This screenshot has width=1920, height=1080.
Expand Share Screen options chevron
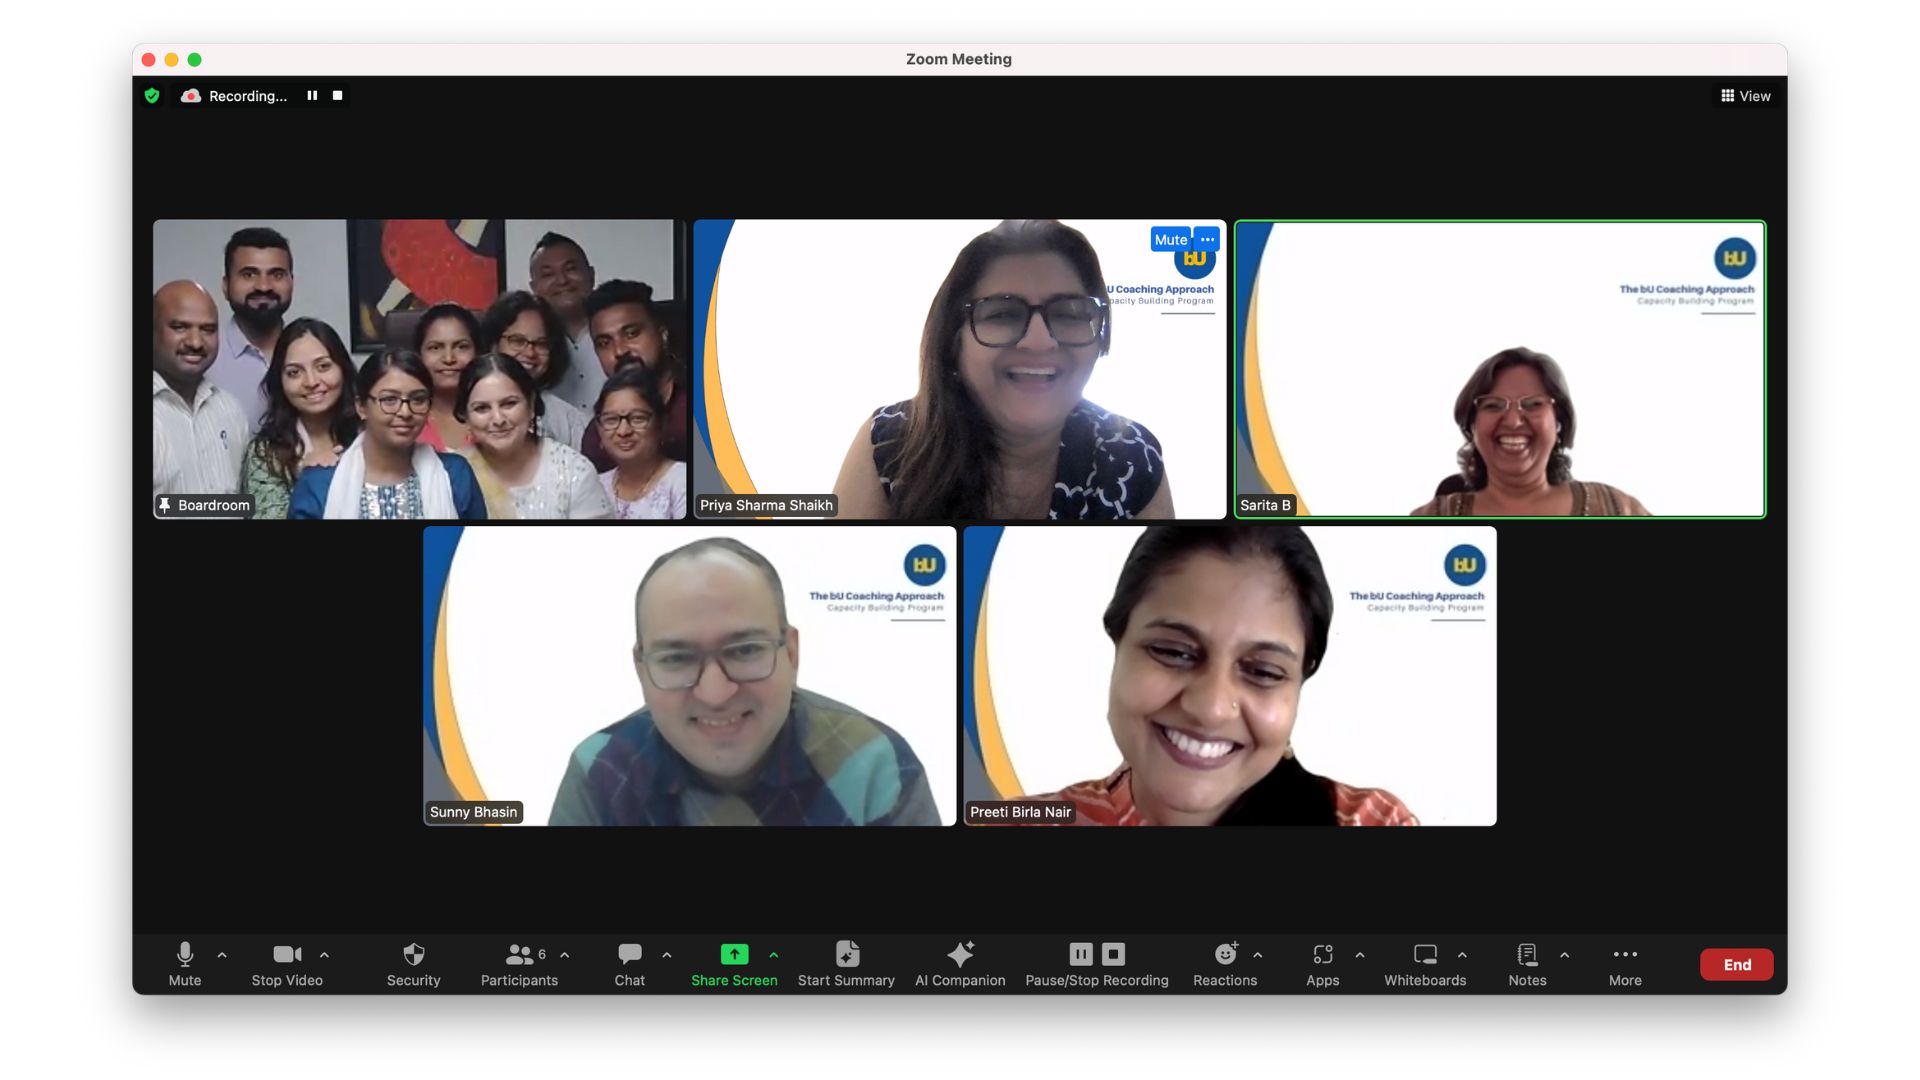tap(774, 955)
